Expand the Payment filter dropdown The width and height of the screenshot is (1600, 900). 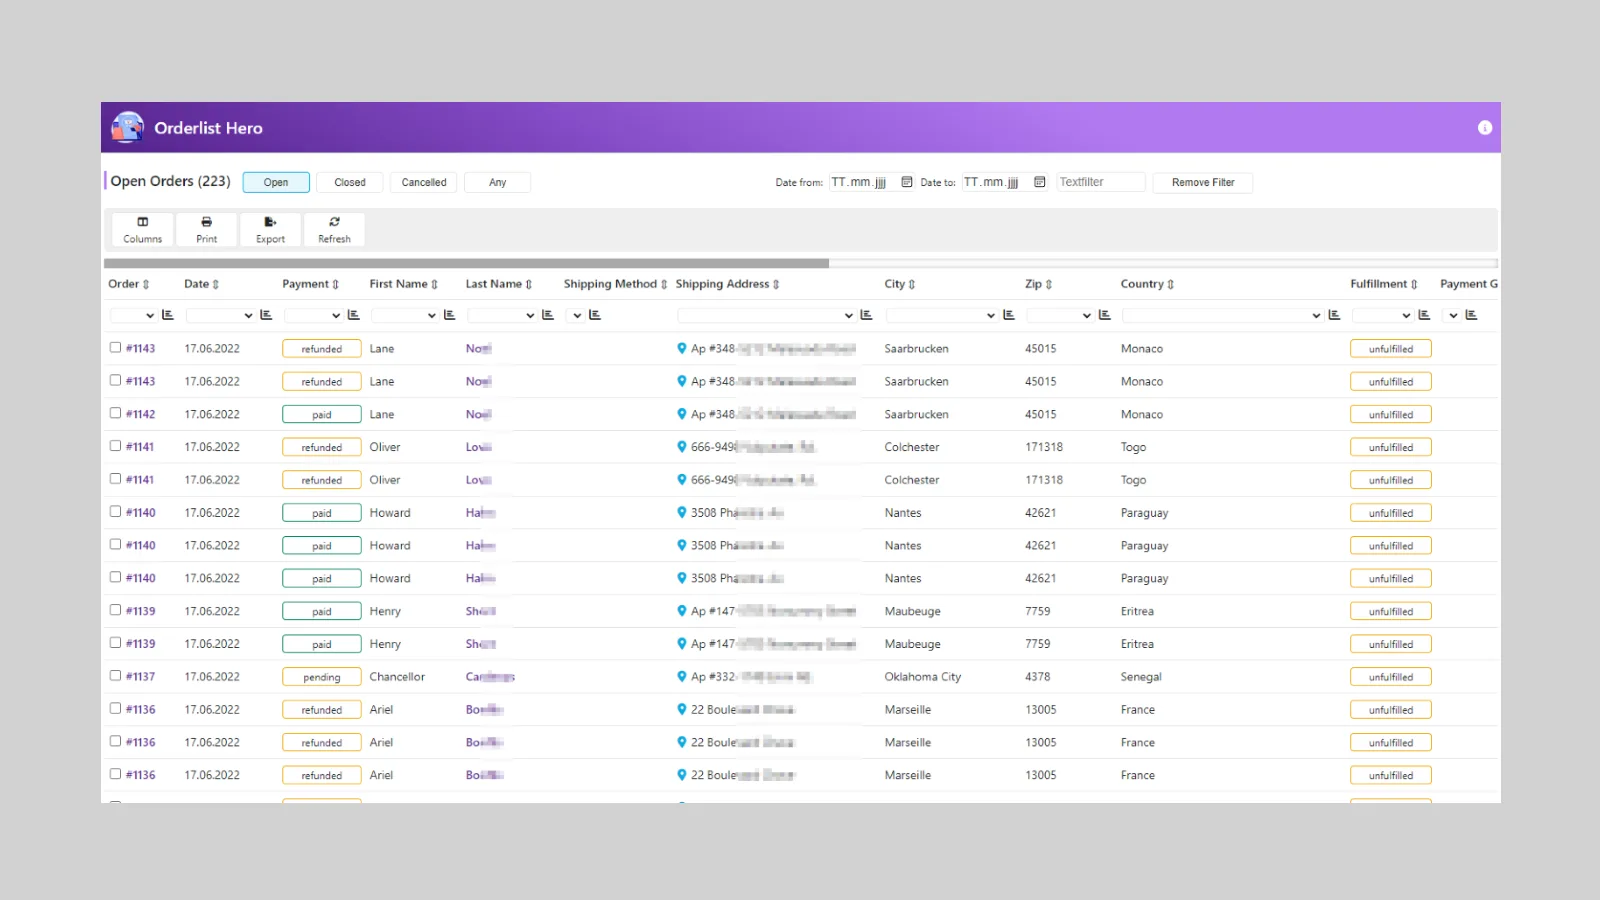click(x=314, y=315)
